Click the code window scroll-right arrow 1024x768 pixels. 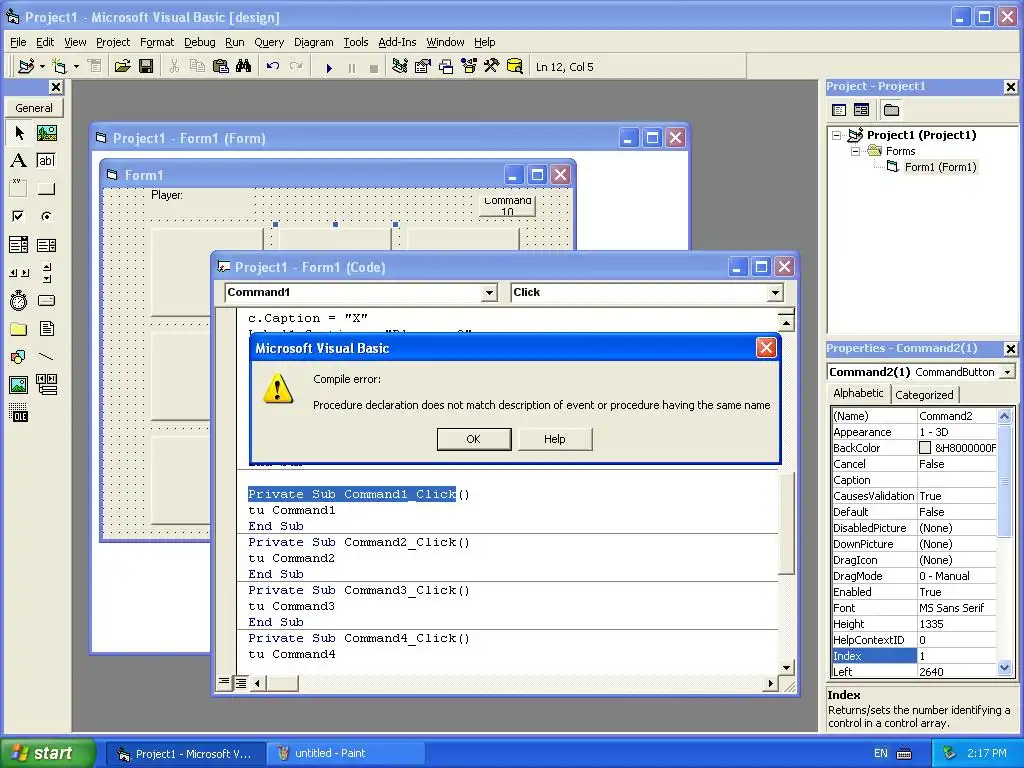point(771,683)
